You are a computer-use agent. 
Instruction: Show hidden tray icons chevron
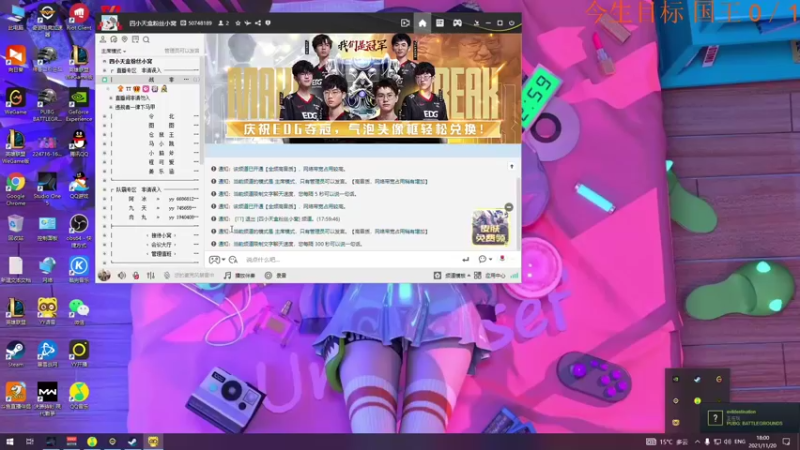pyautogui.click(x=697, y=441)
